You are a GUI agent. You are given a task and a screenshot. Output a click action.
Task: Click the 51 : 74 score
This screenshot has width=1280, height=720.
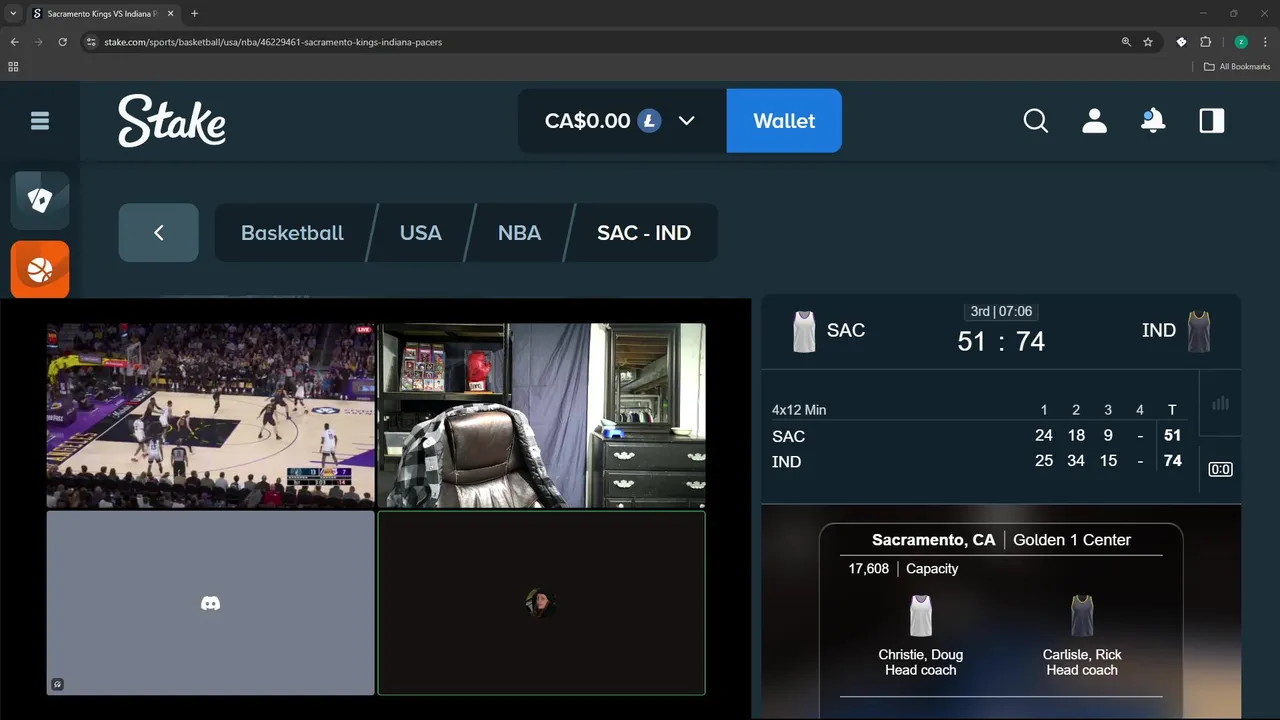[1001, 342]
